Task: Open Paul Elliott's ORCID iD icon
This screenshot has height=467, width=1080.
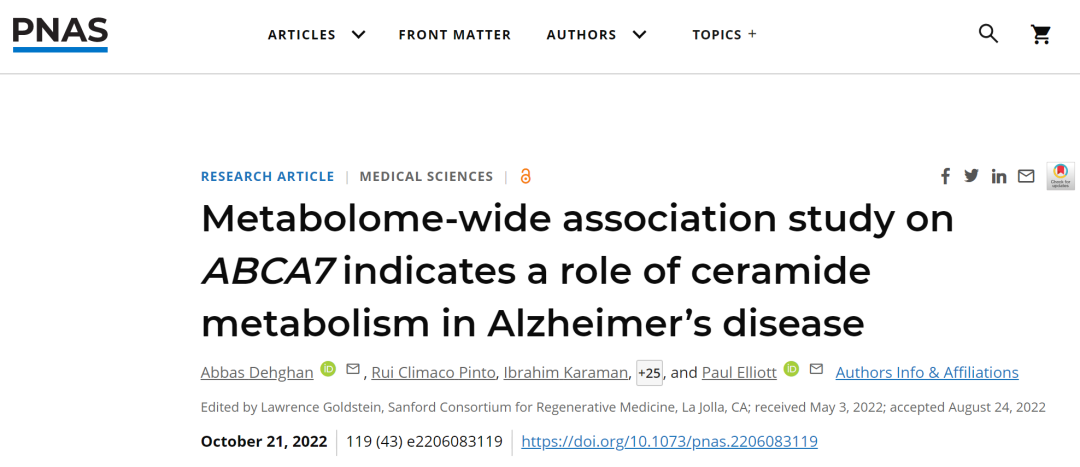Action: 791,369
